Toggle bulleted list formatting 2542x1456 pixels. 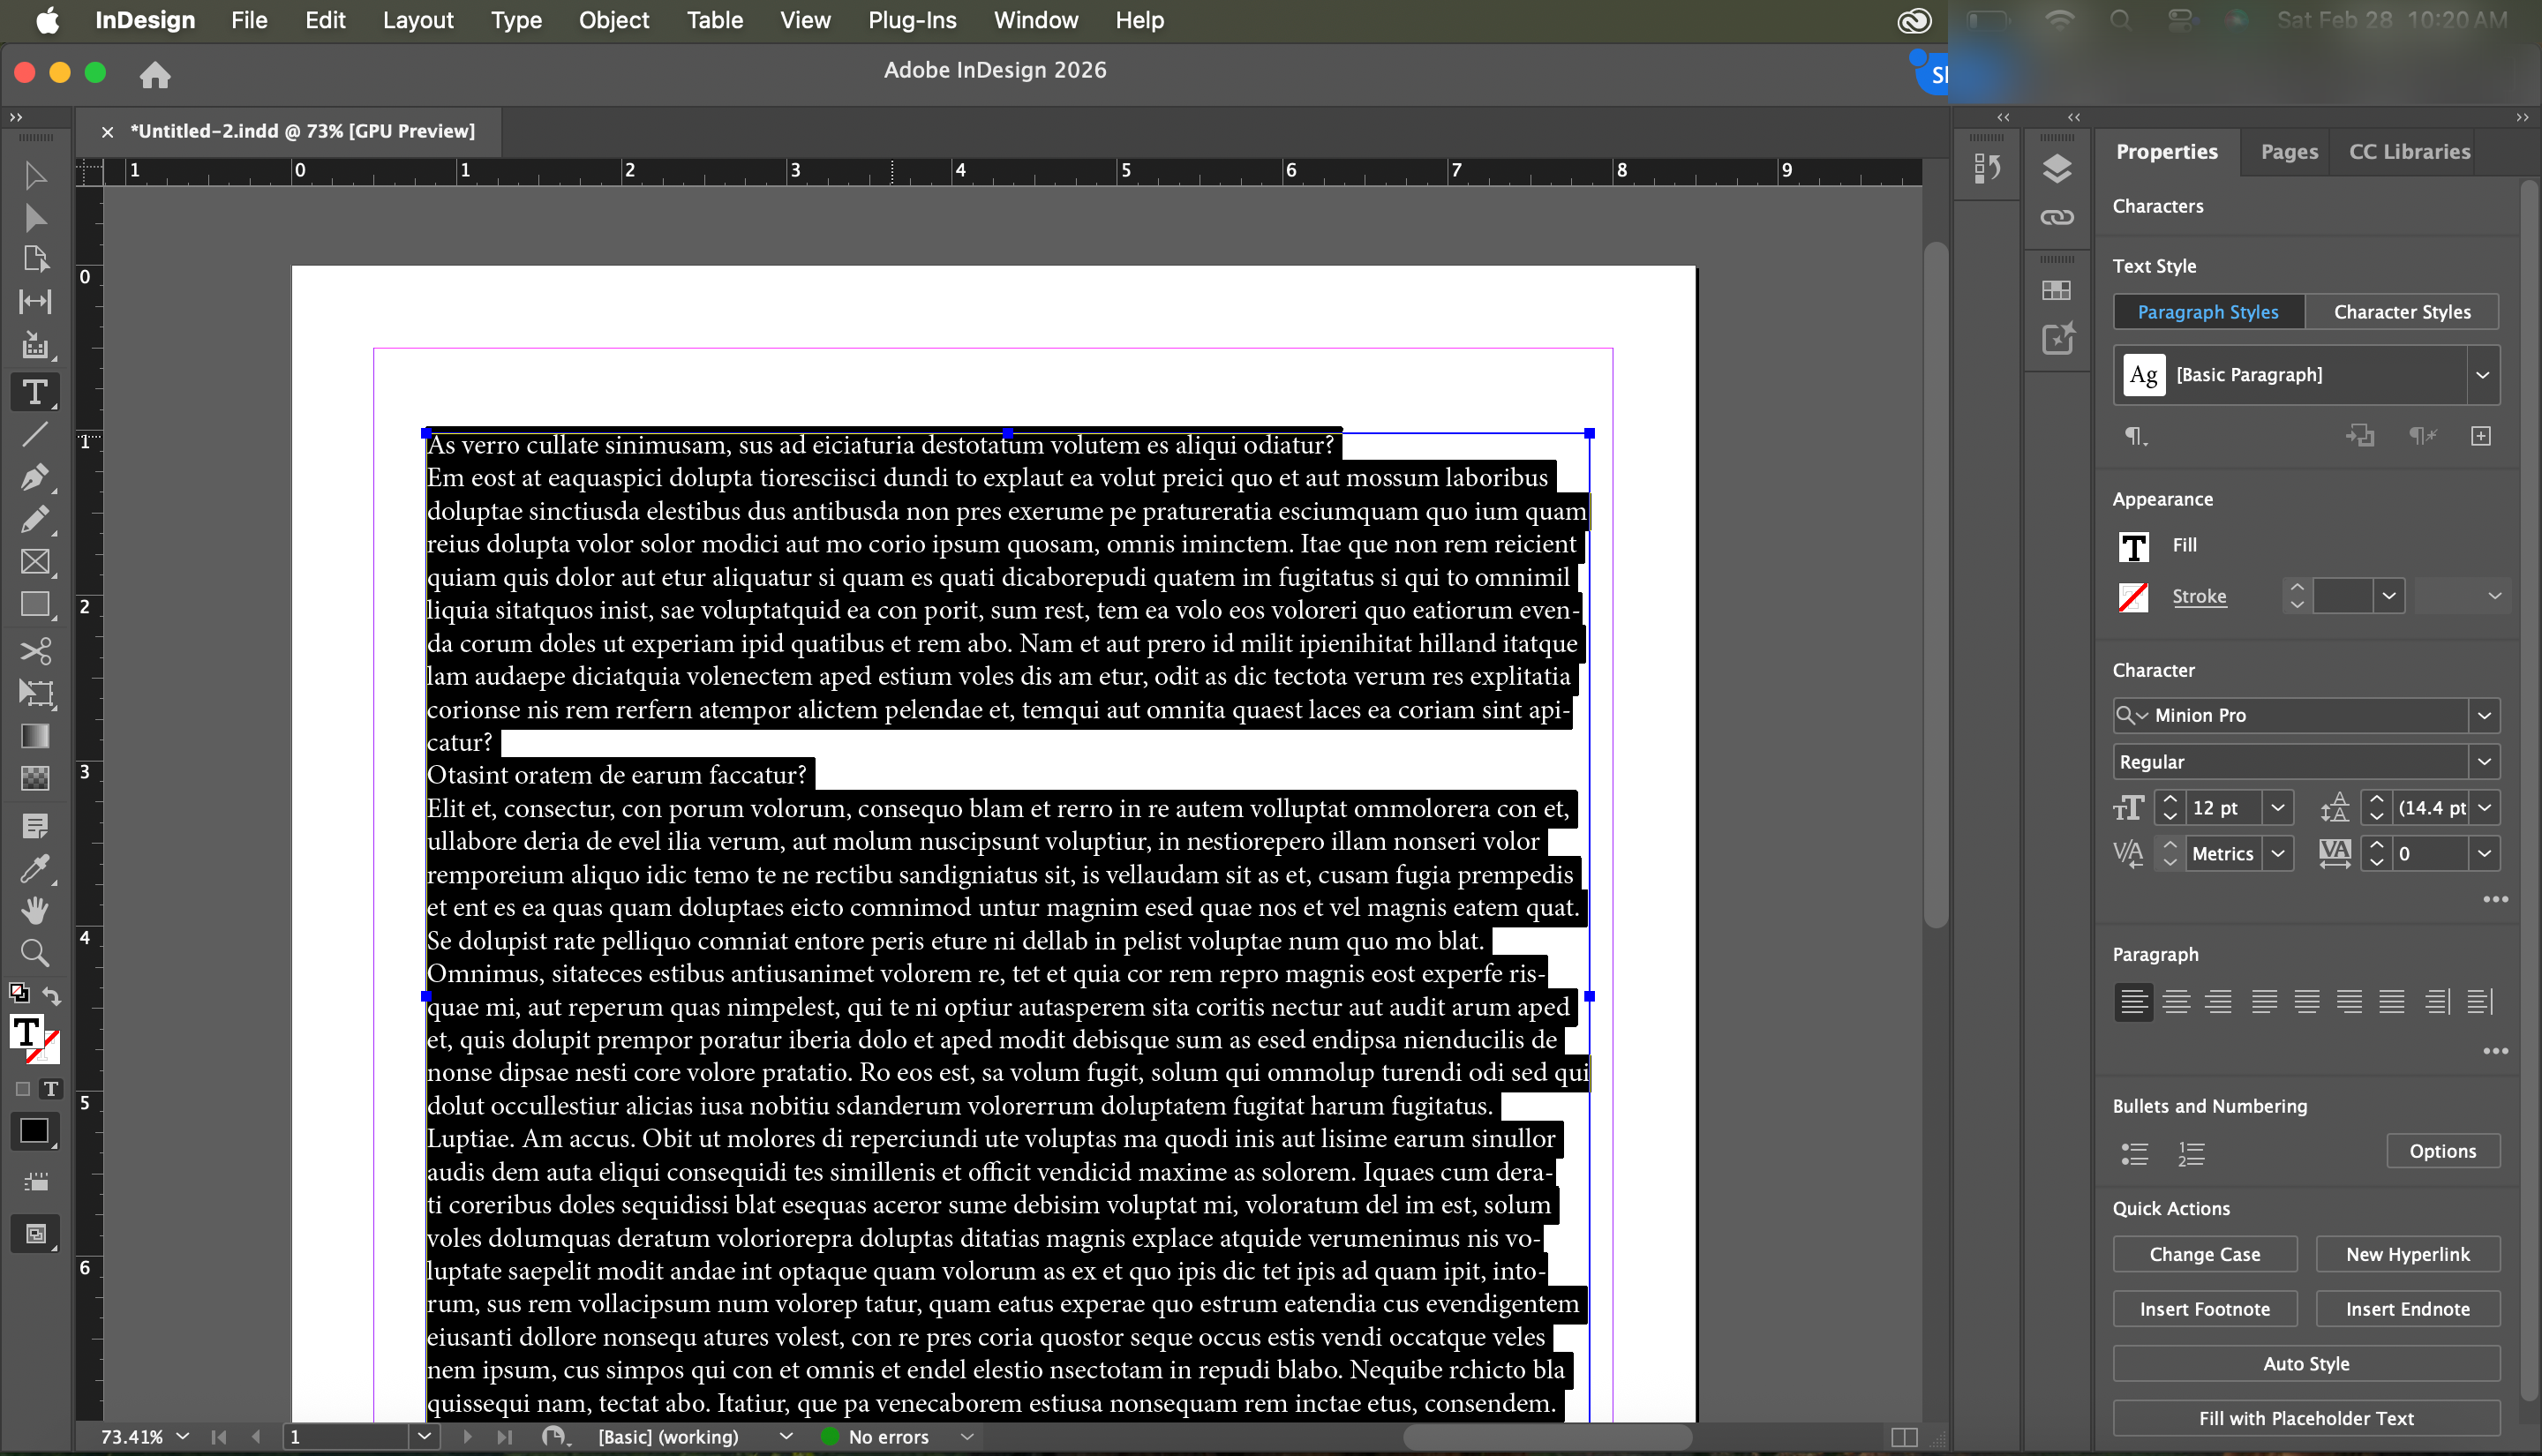(x=2134, y=1153)
